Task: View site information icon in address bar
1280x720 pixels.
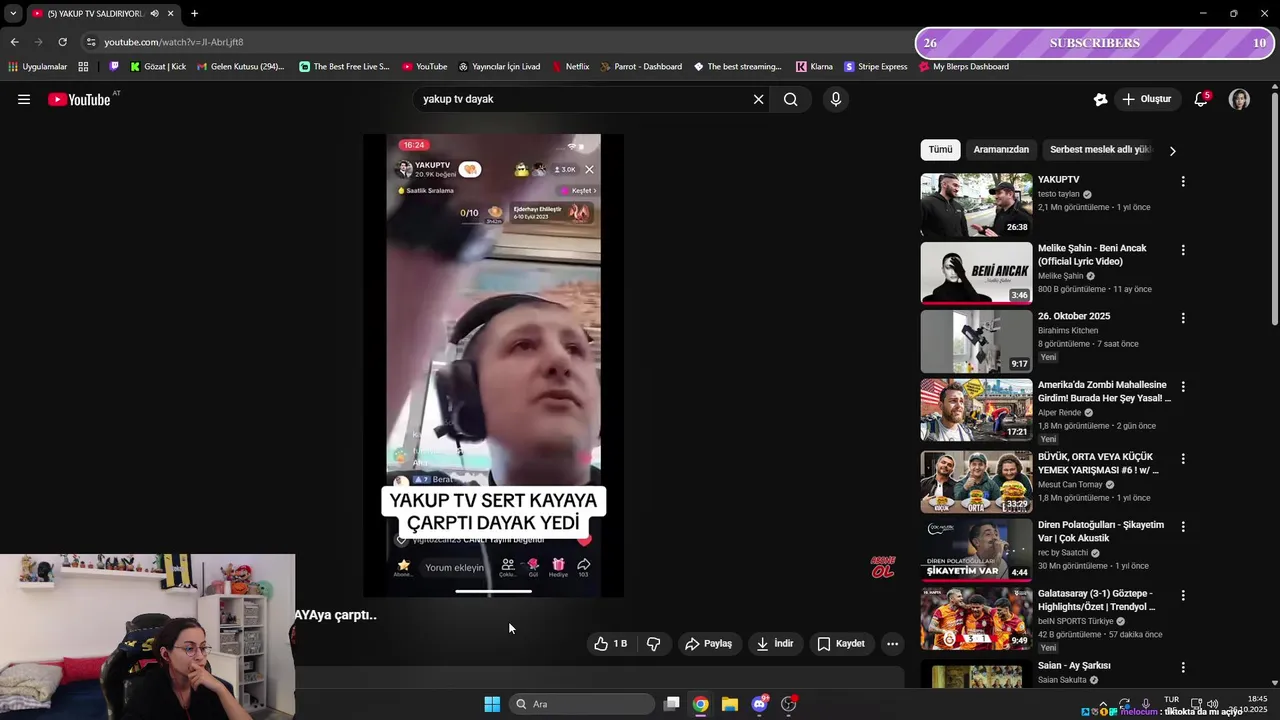Action: [91, 42]
